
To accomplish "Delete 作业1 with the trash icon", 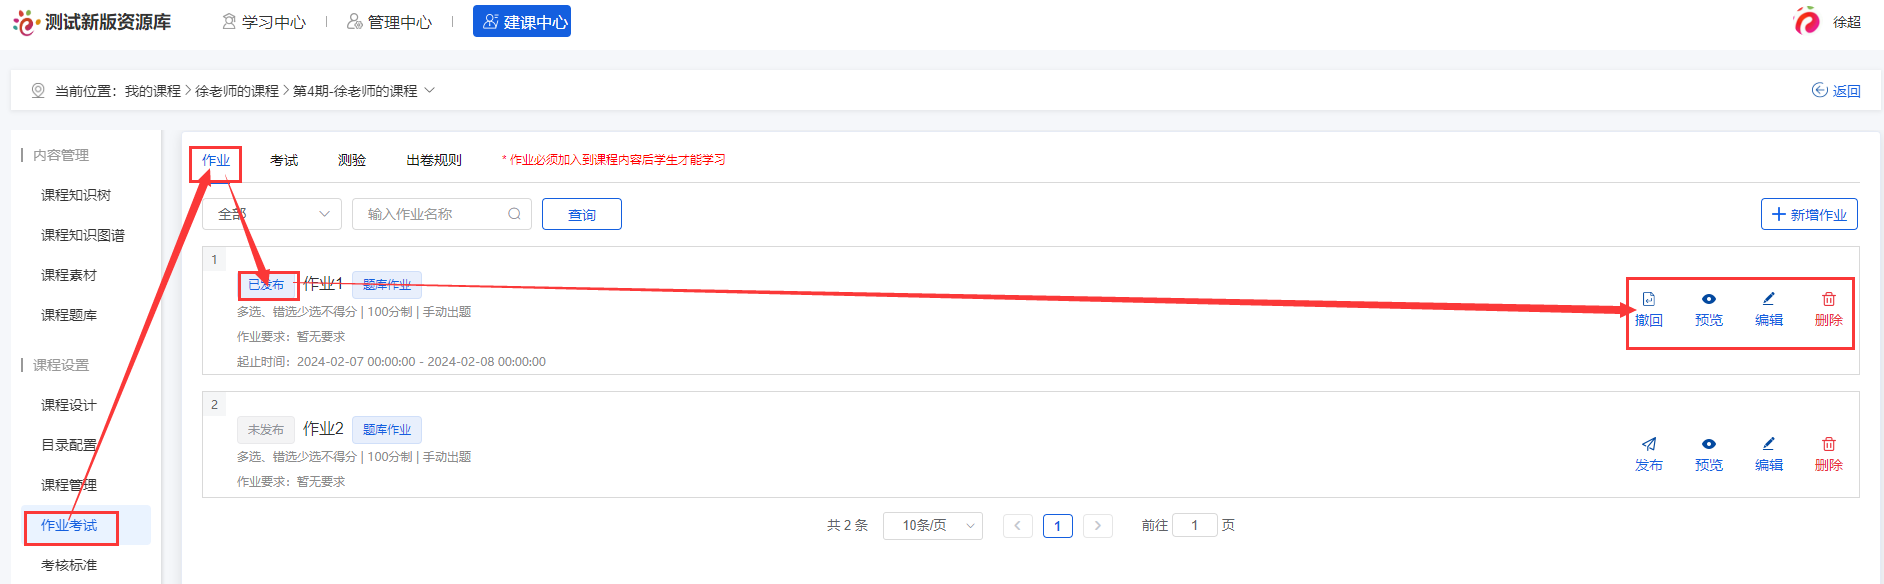I will [x=1828, y=300].
